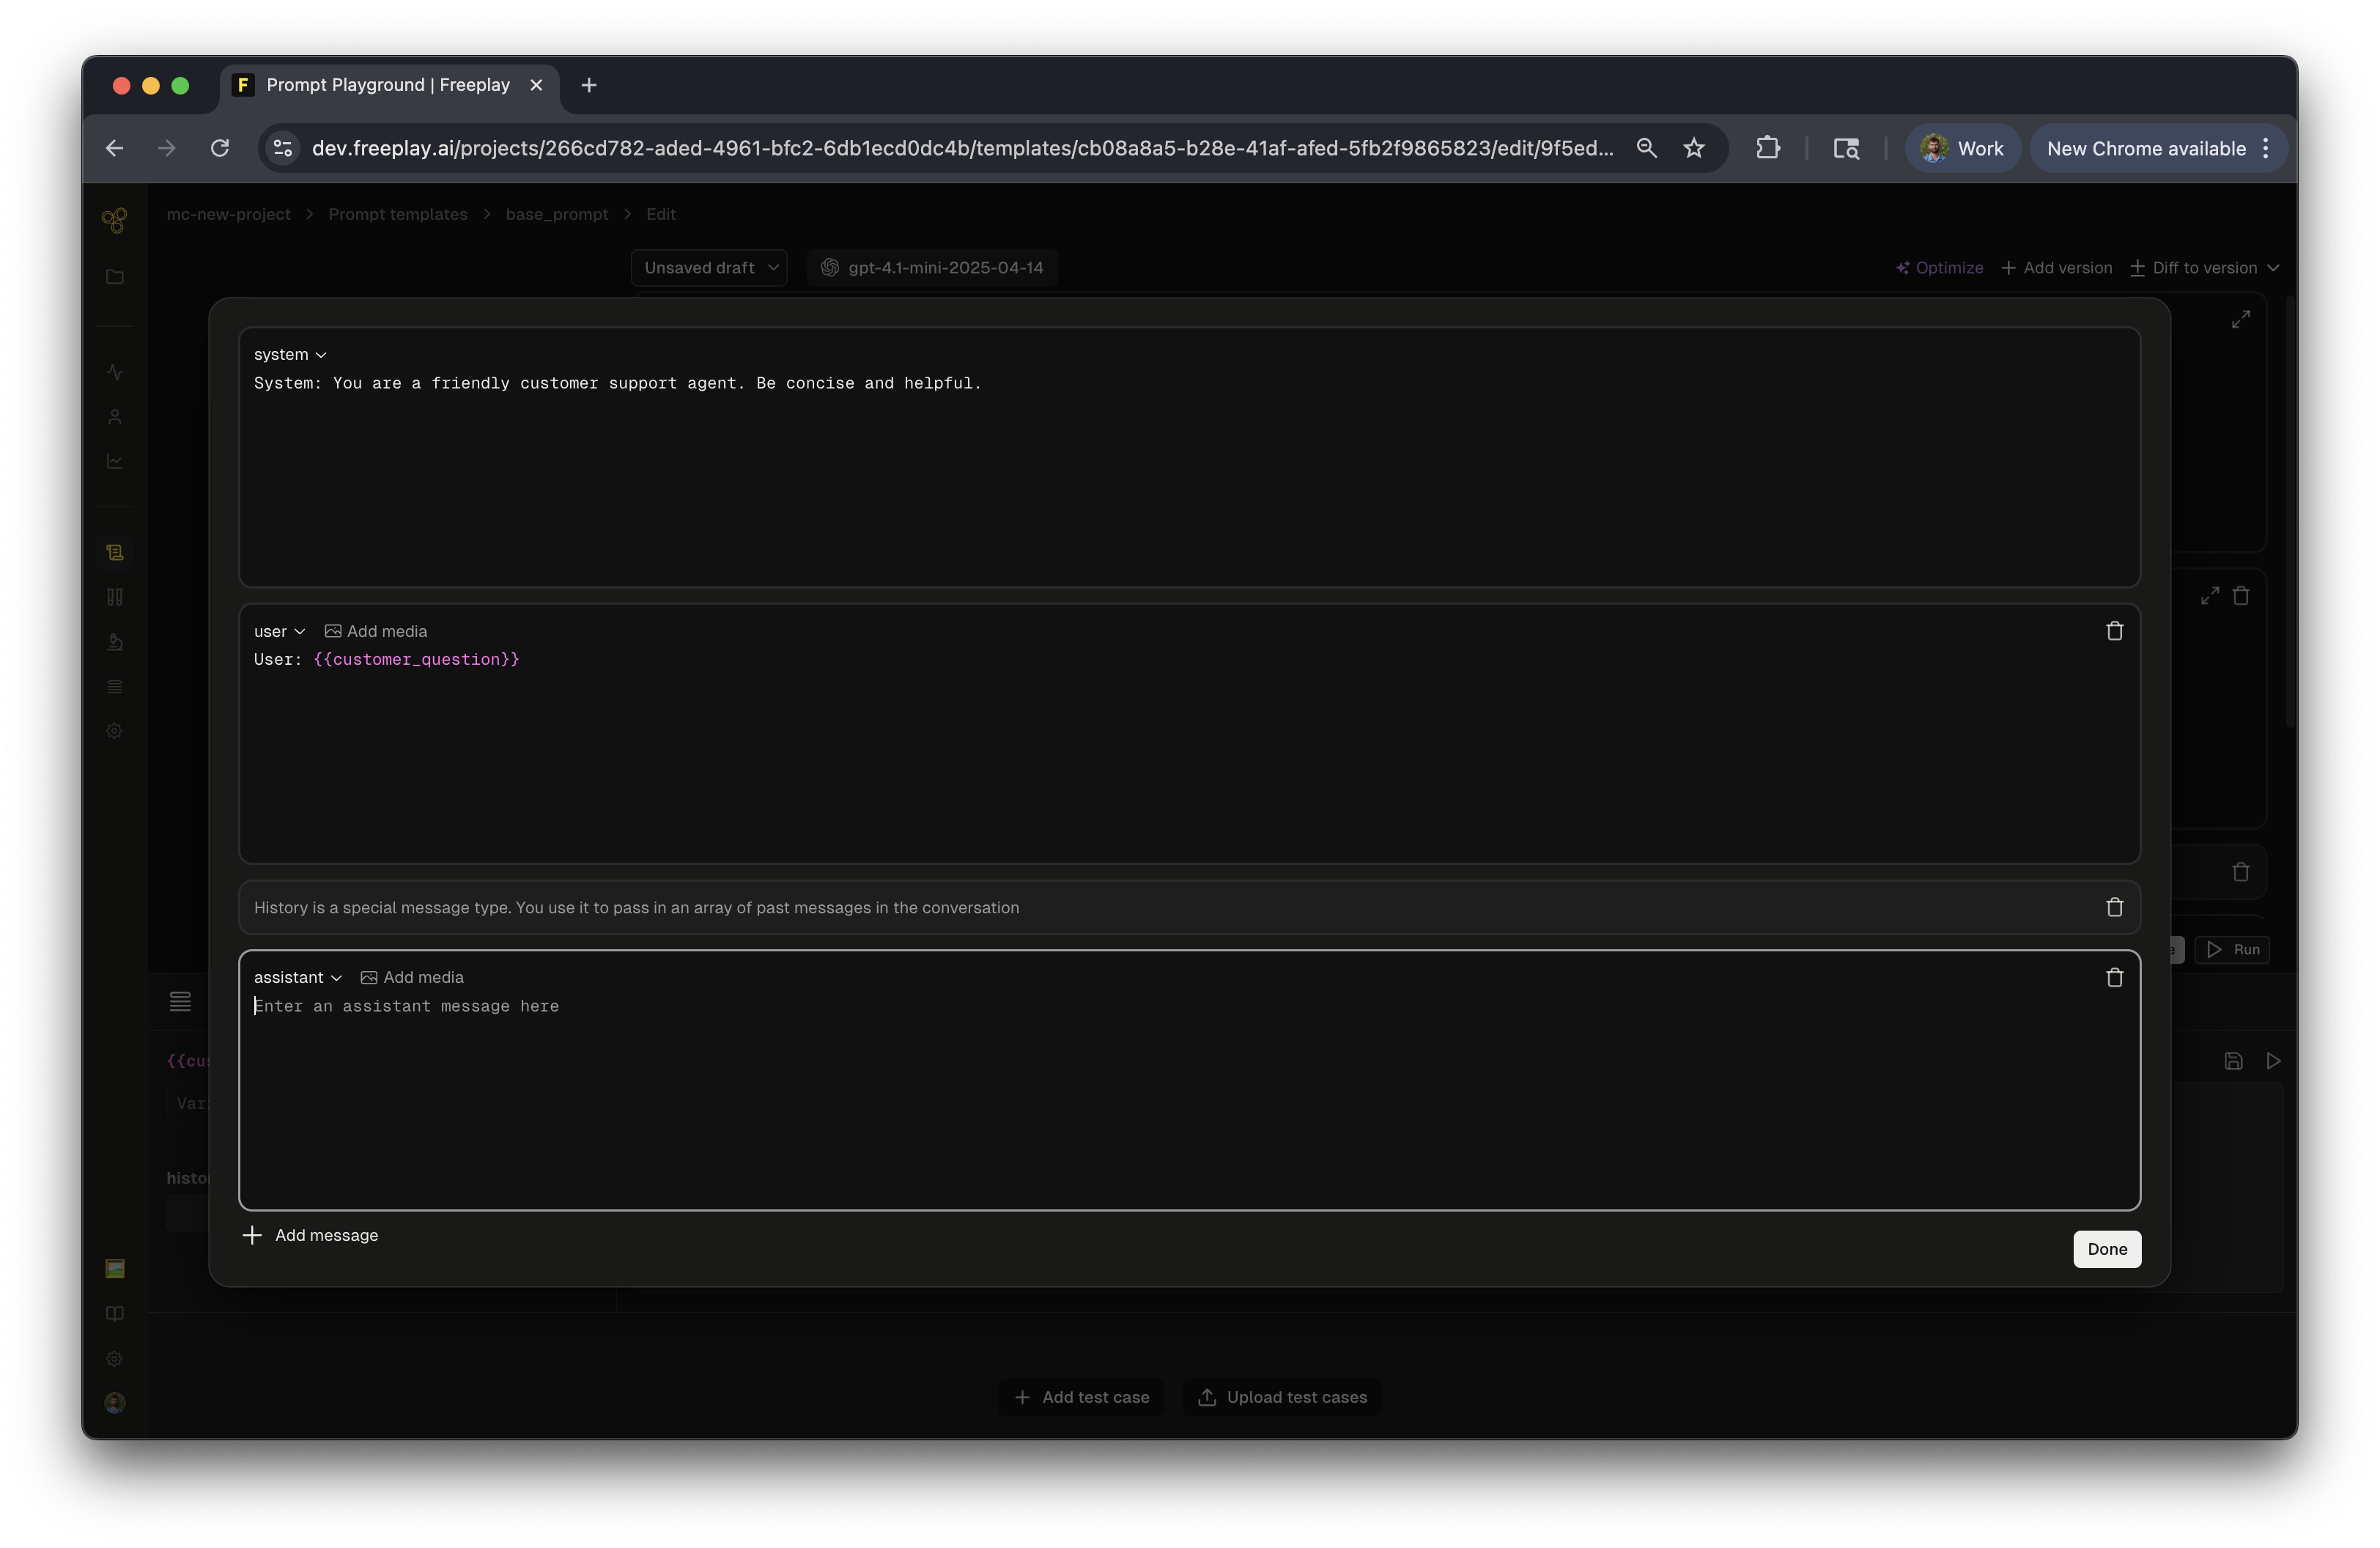Screen dimensions: 2380x1548
Task: Change the user role dropdown
Action: 279,631
